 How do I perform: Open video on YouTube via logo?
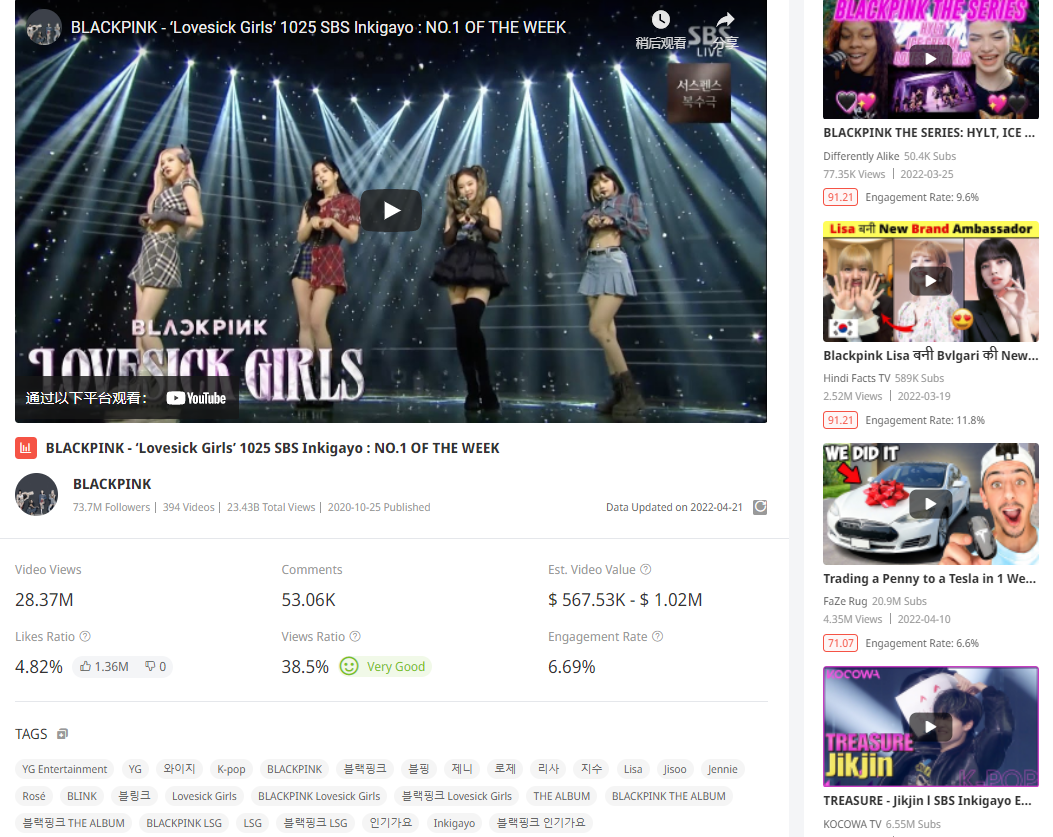click(x=197, y=398)
